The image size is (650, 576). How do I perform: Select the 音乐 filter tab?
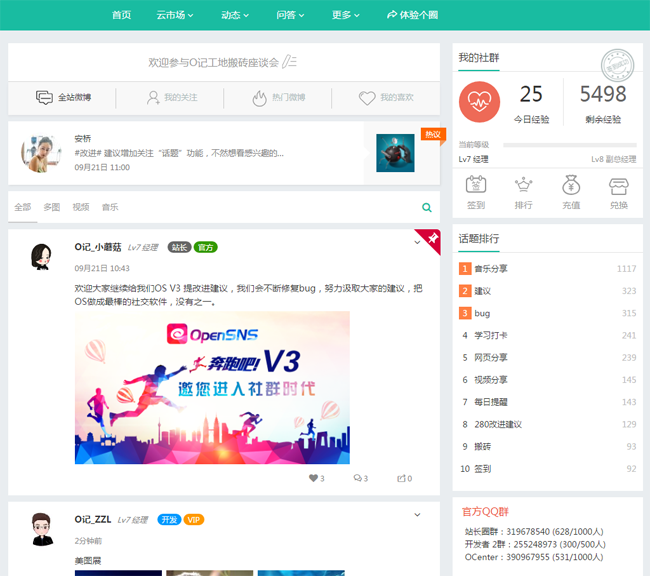(110, 207)
